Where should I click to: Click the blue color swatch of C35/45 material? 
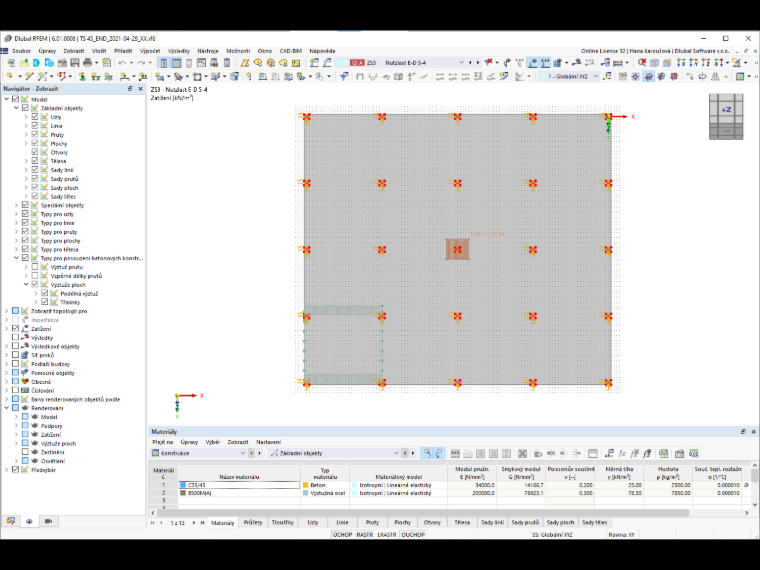coord(183,485)
